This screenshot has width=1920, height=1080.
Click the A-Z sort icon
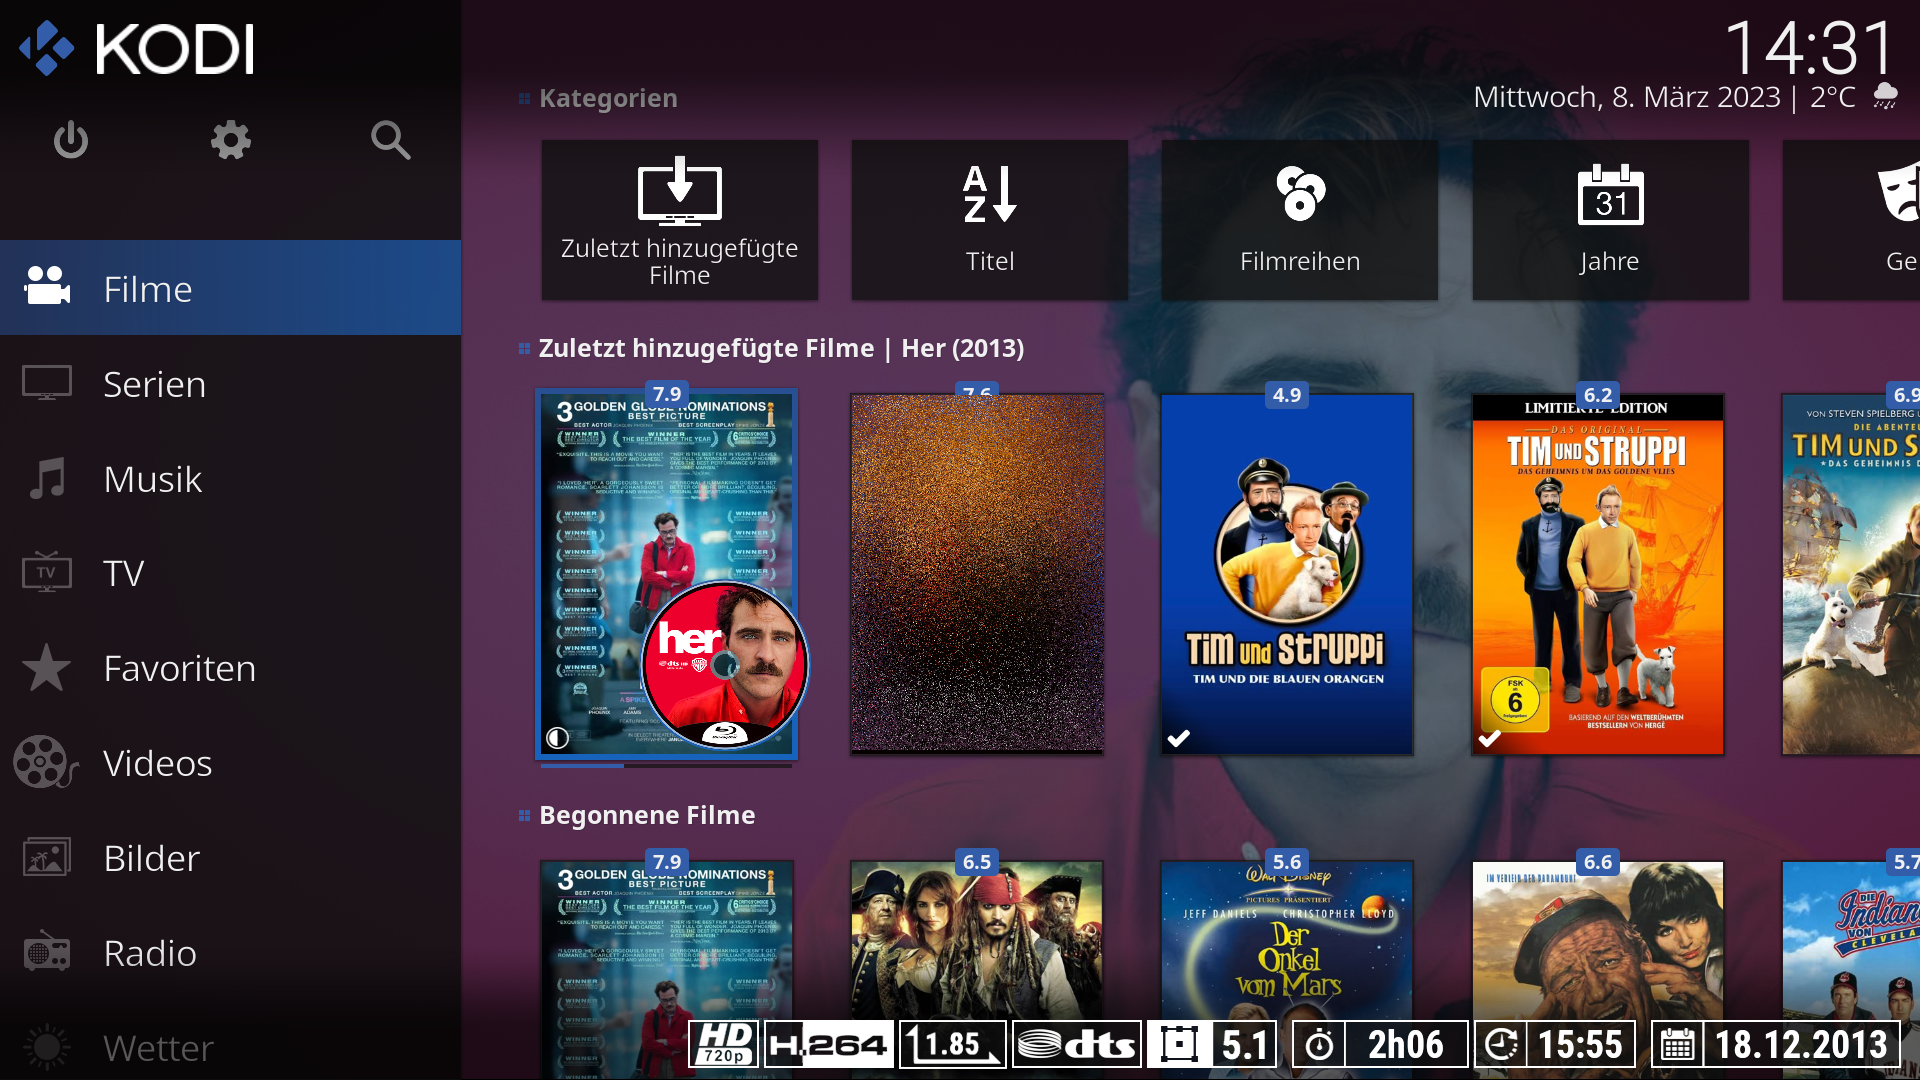[990, 194]
